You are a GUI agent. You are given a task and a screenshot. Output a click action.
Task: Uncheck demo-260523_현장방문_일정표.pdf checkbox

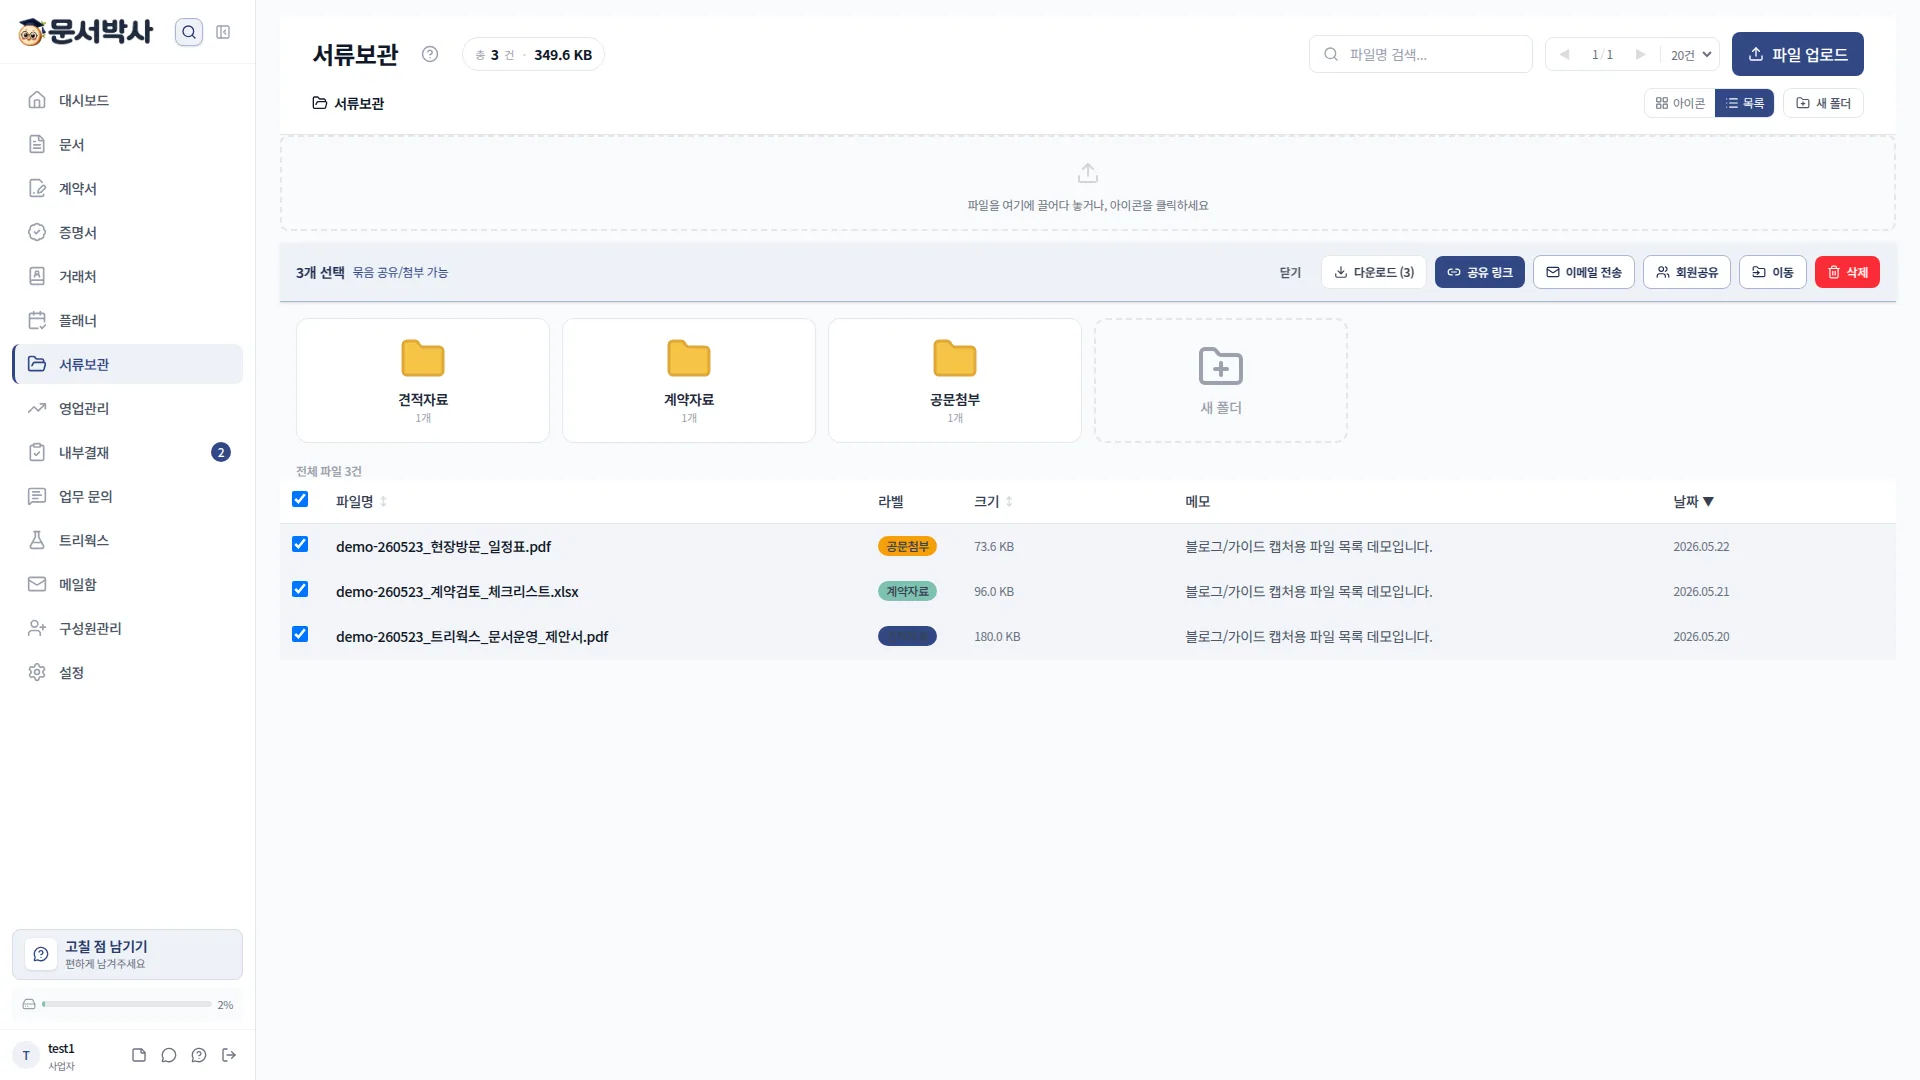(300, 544)
